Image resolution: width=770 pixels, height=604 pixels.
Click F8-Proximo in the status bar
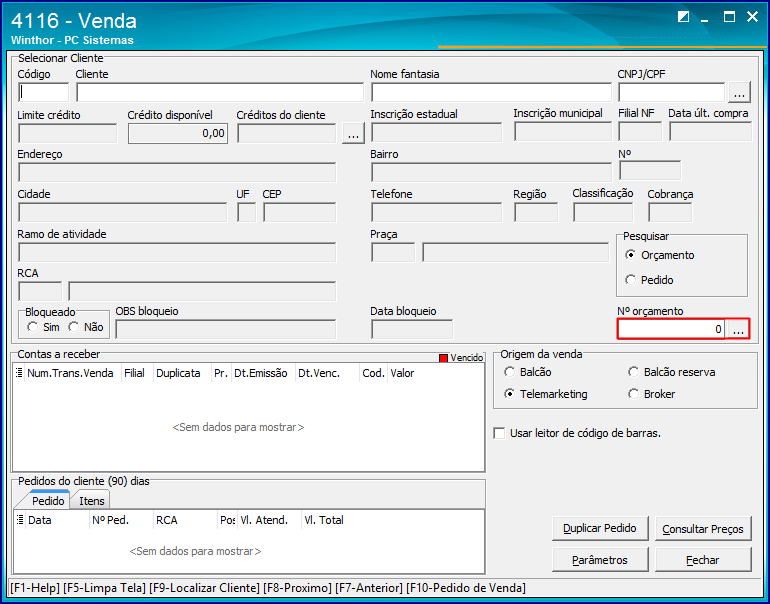pos(297,588)
